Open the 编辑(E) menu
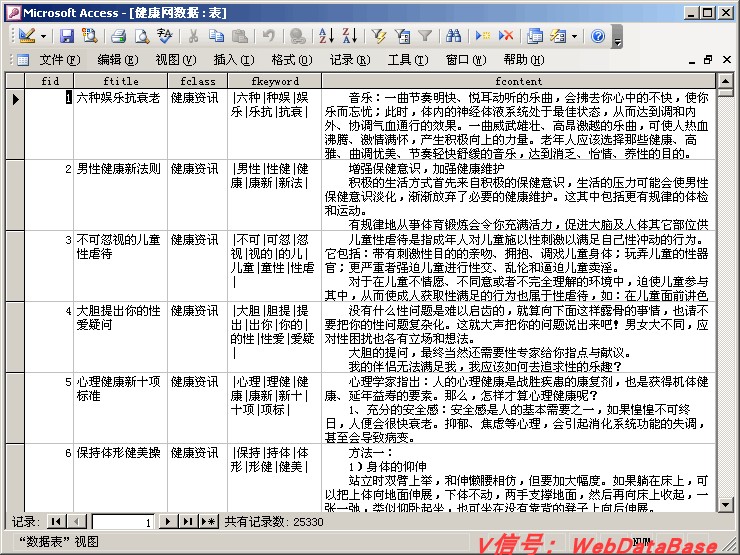The width and height of the screenshot is (740, 555). (x=118, y=60)
